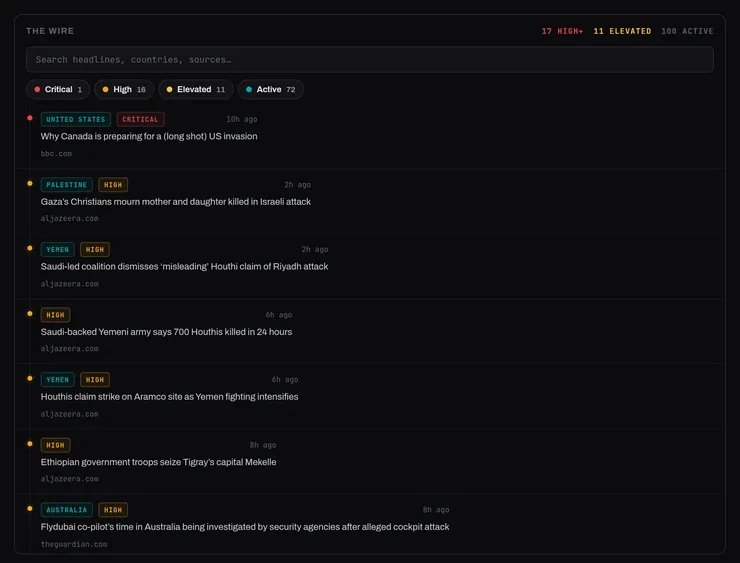Open Ethiopian troops seize Mekelle headline
This screenshot has width=740, height=563.
tap(158, 462)
